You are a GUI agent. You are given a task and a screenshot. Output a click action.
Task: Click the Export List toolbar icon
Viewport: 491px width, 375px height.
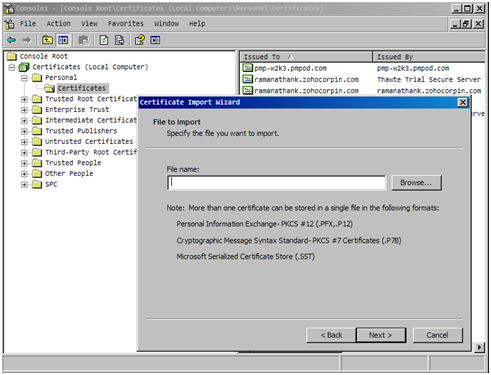click(x=119, y=40)
